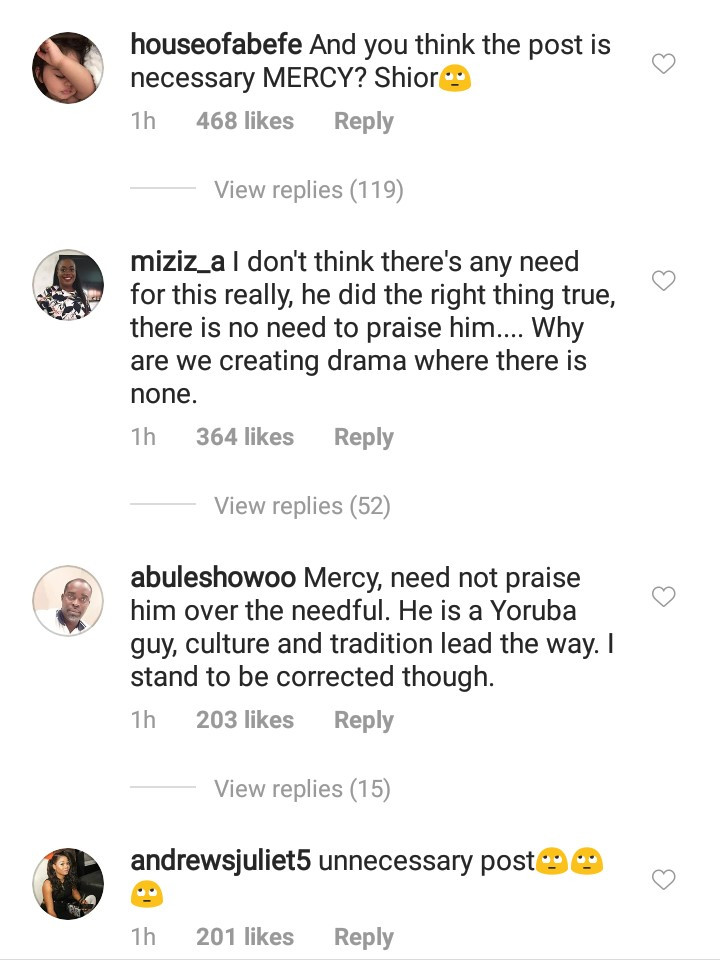The width and height of the screenshot is (720, 960).
Task: View who liked via 468 likes
Action: 245,122
